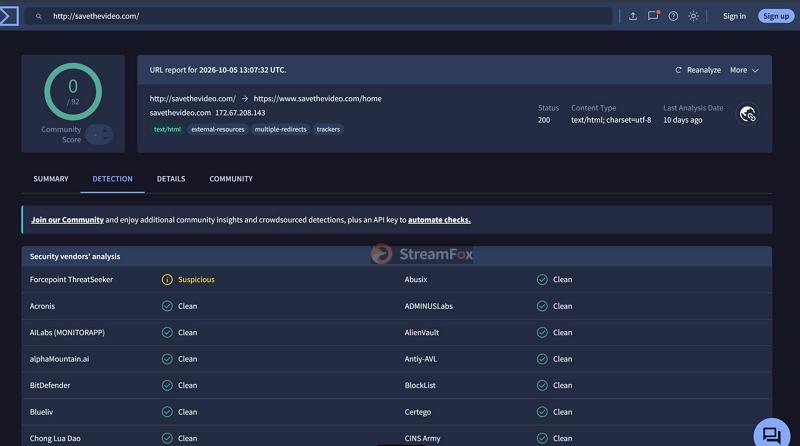Click Acronis clean checkmark icon

(x=167, y=306)
